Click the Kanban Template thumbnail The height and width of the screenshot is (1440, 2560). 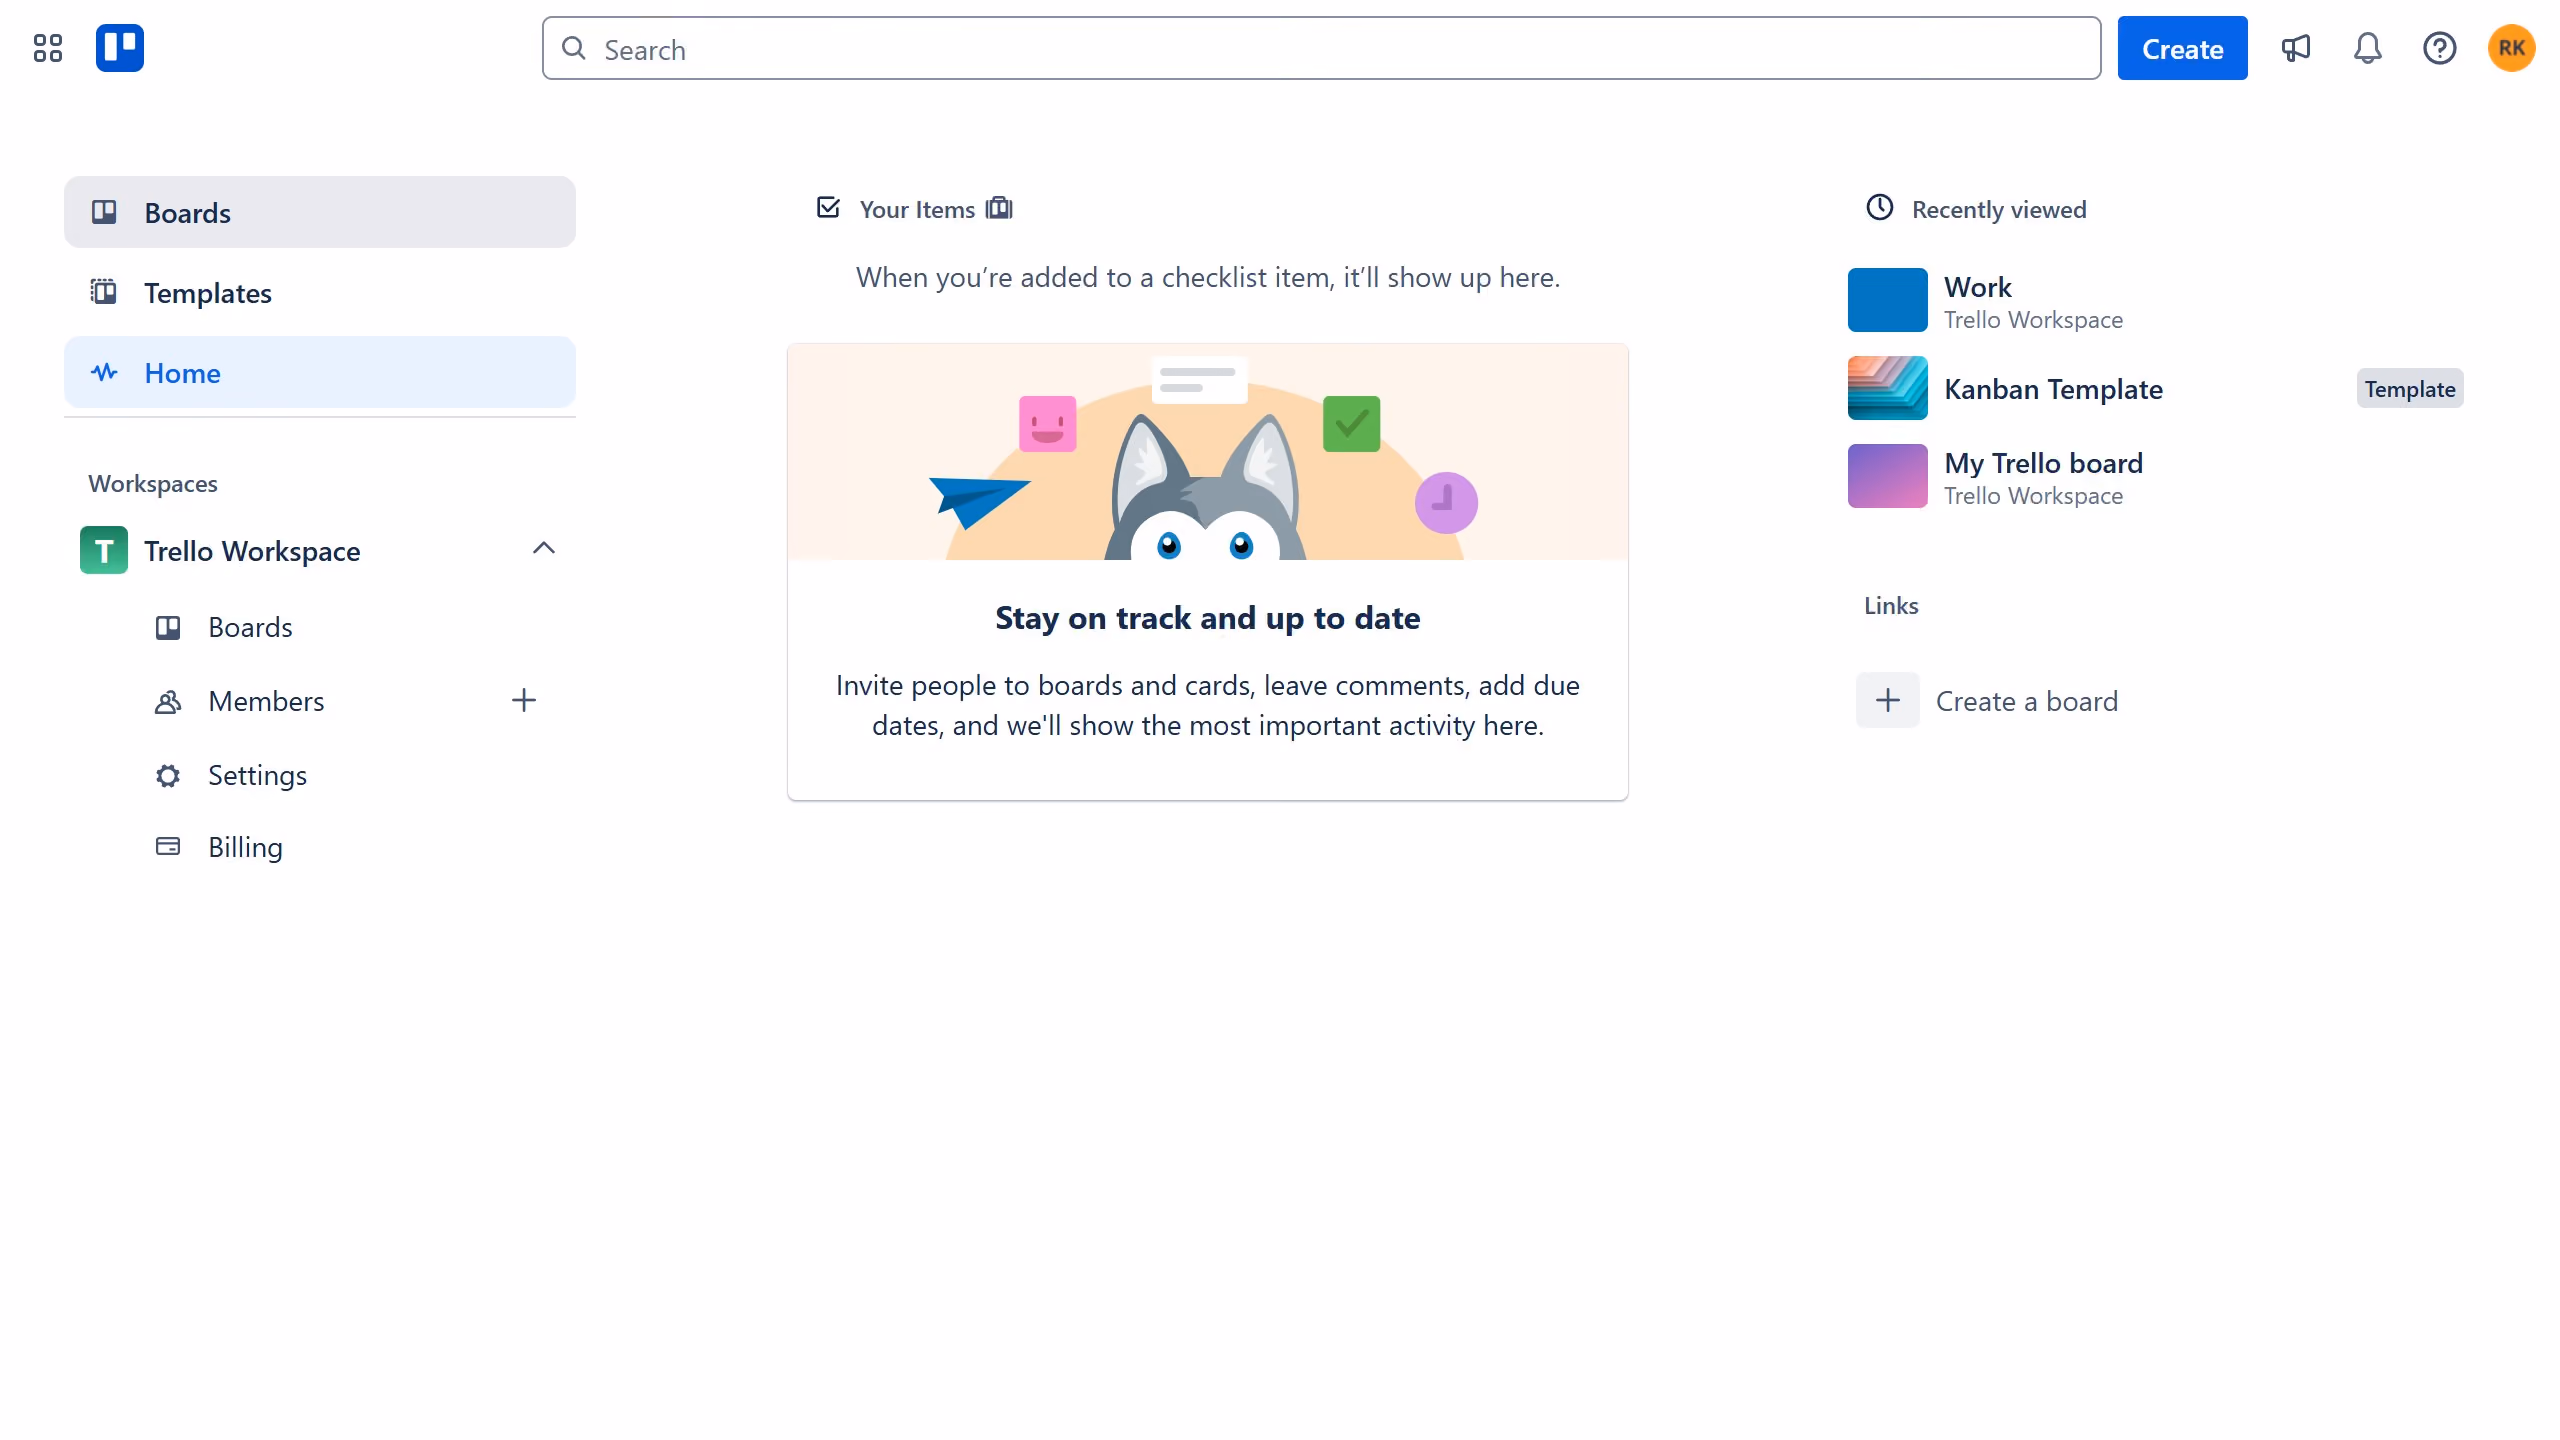pos(1887,388)
